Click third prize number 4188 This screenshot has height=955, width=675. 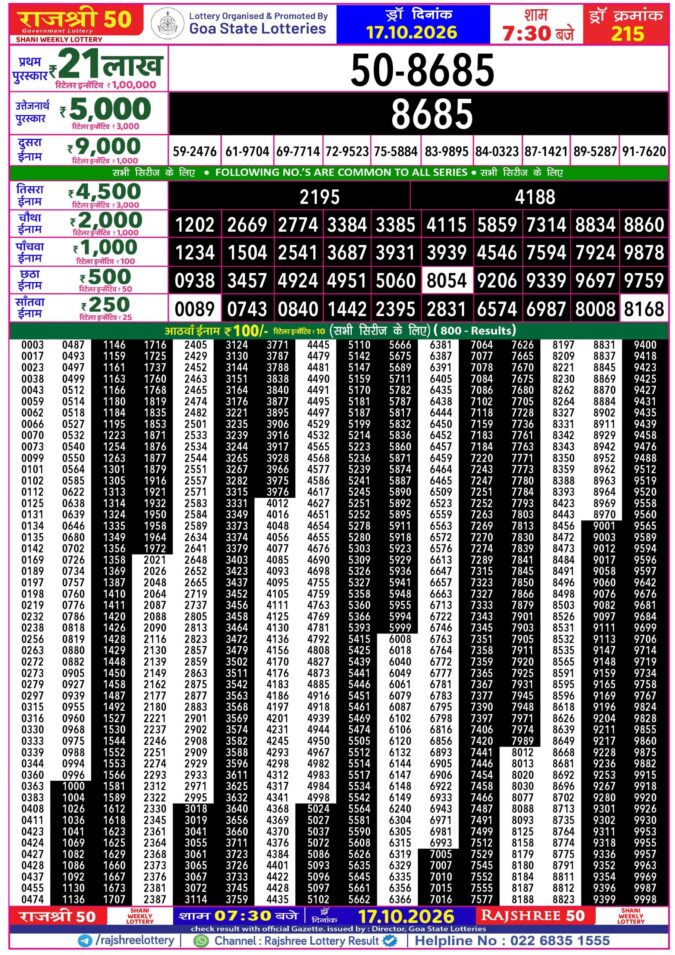point(535,197)
